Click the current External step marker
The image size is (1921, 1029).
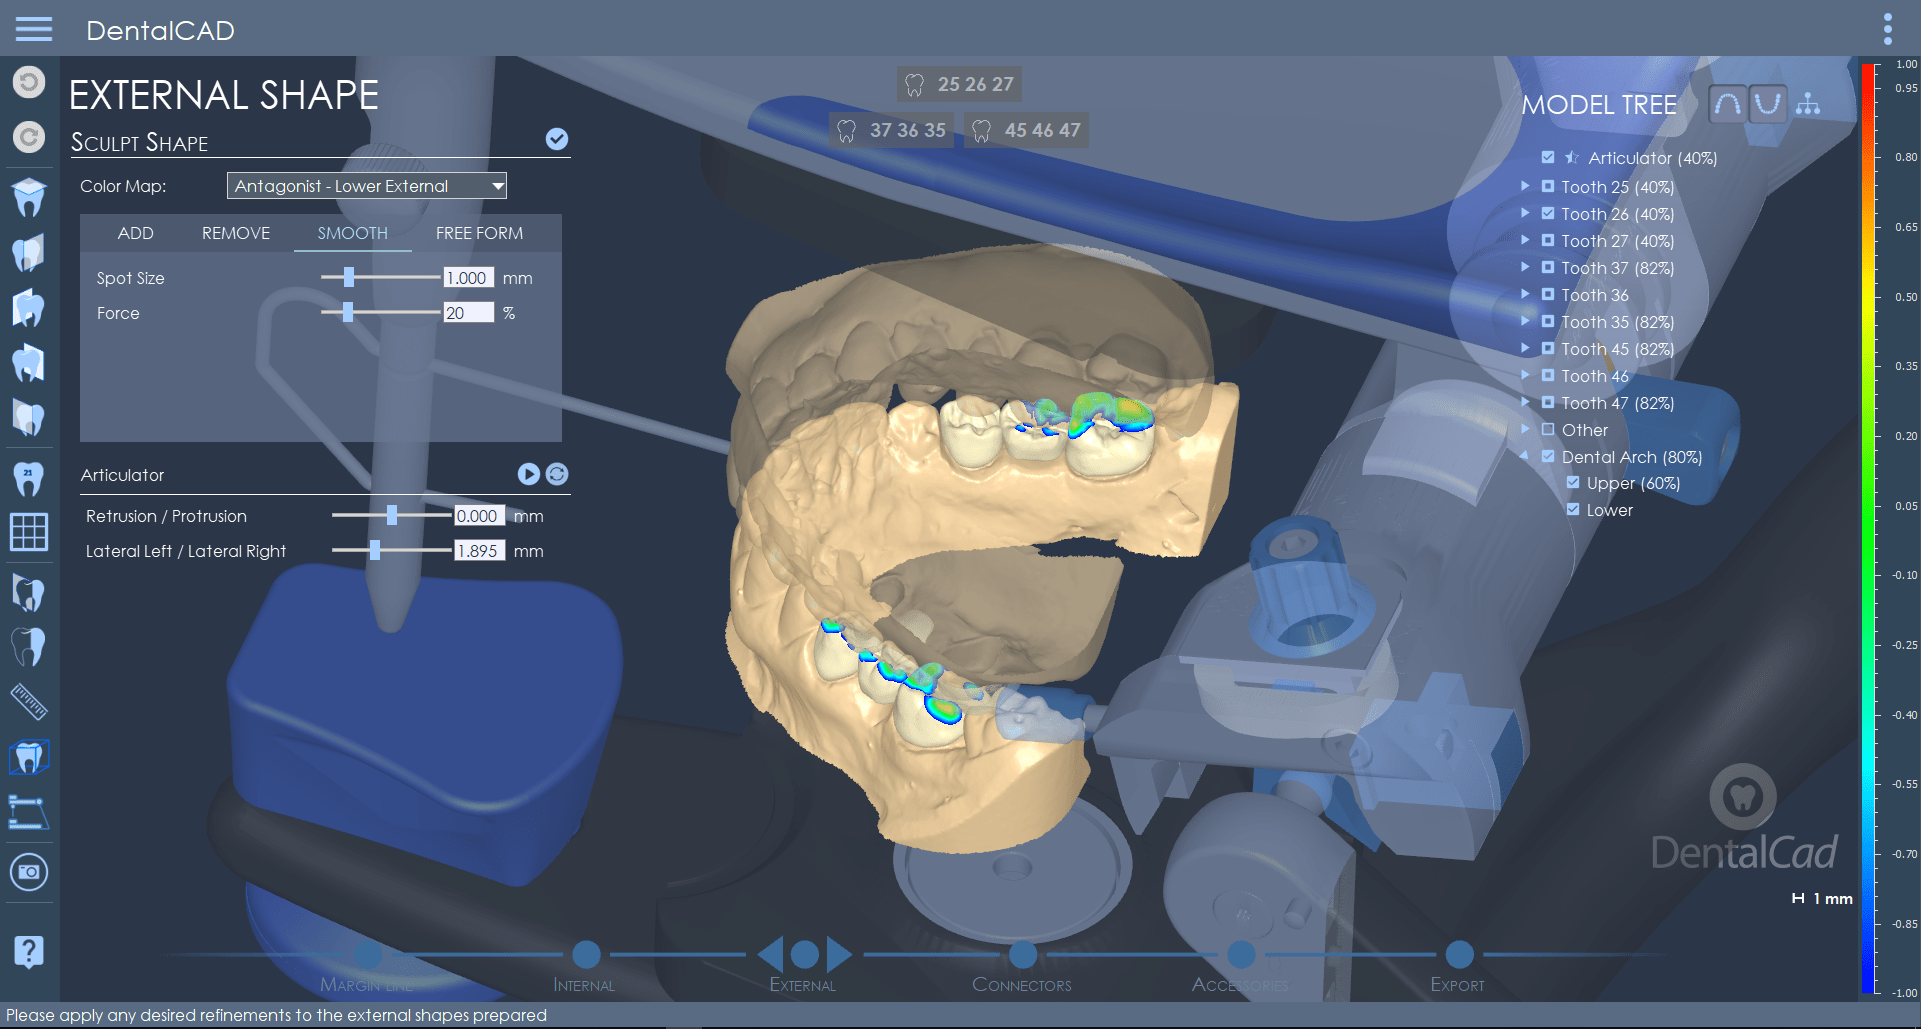pos(805,954)
